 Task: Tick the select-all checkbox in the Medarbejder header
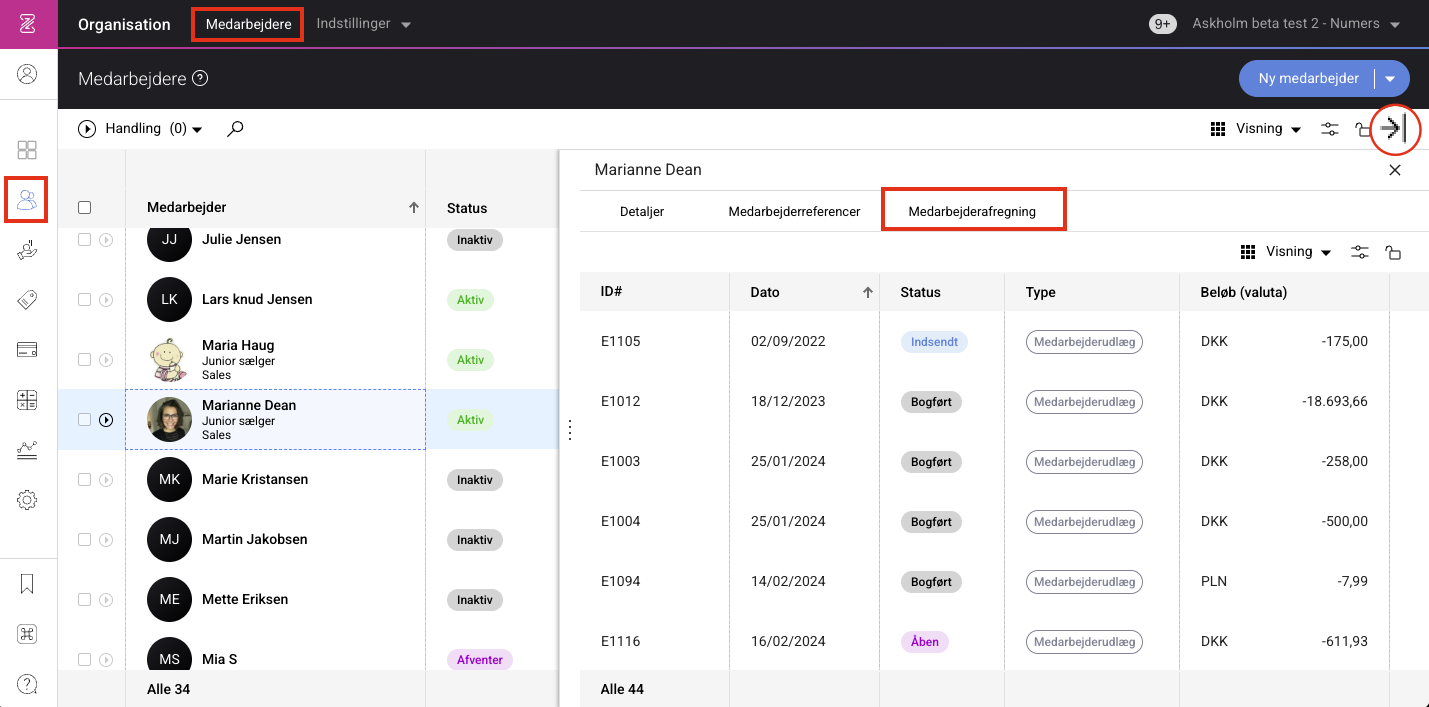[x=85, y=208]
